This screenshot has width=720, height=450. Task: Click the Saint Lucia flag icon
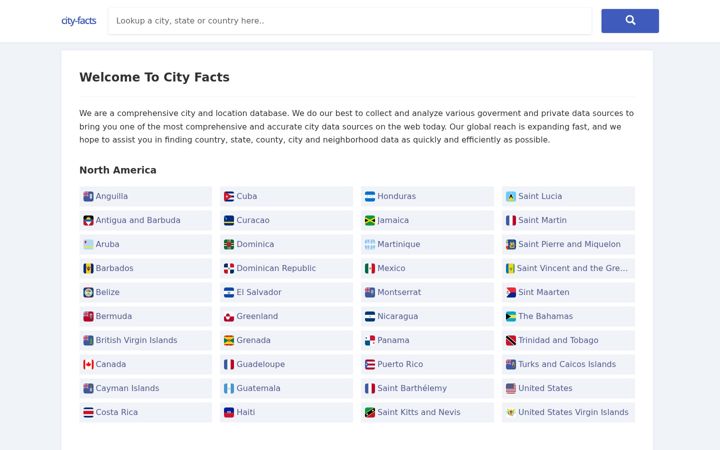(x=511, y=197)
